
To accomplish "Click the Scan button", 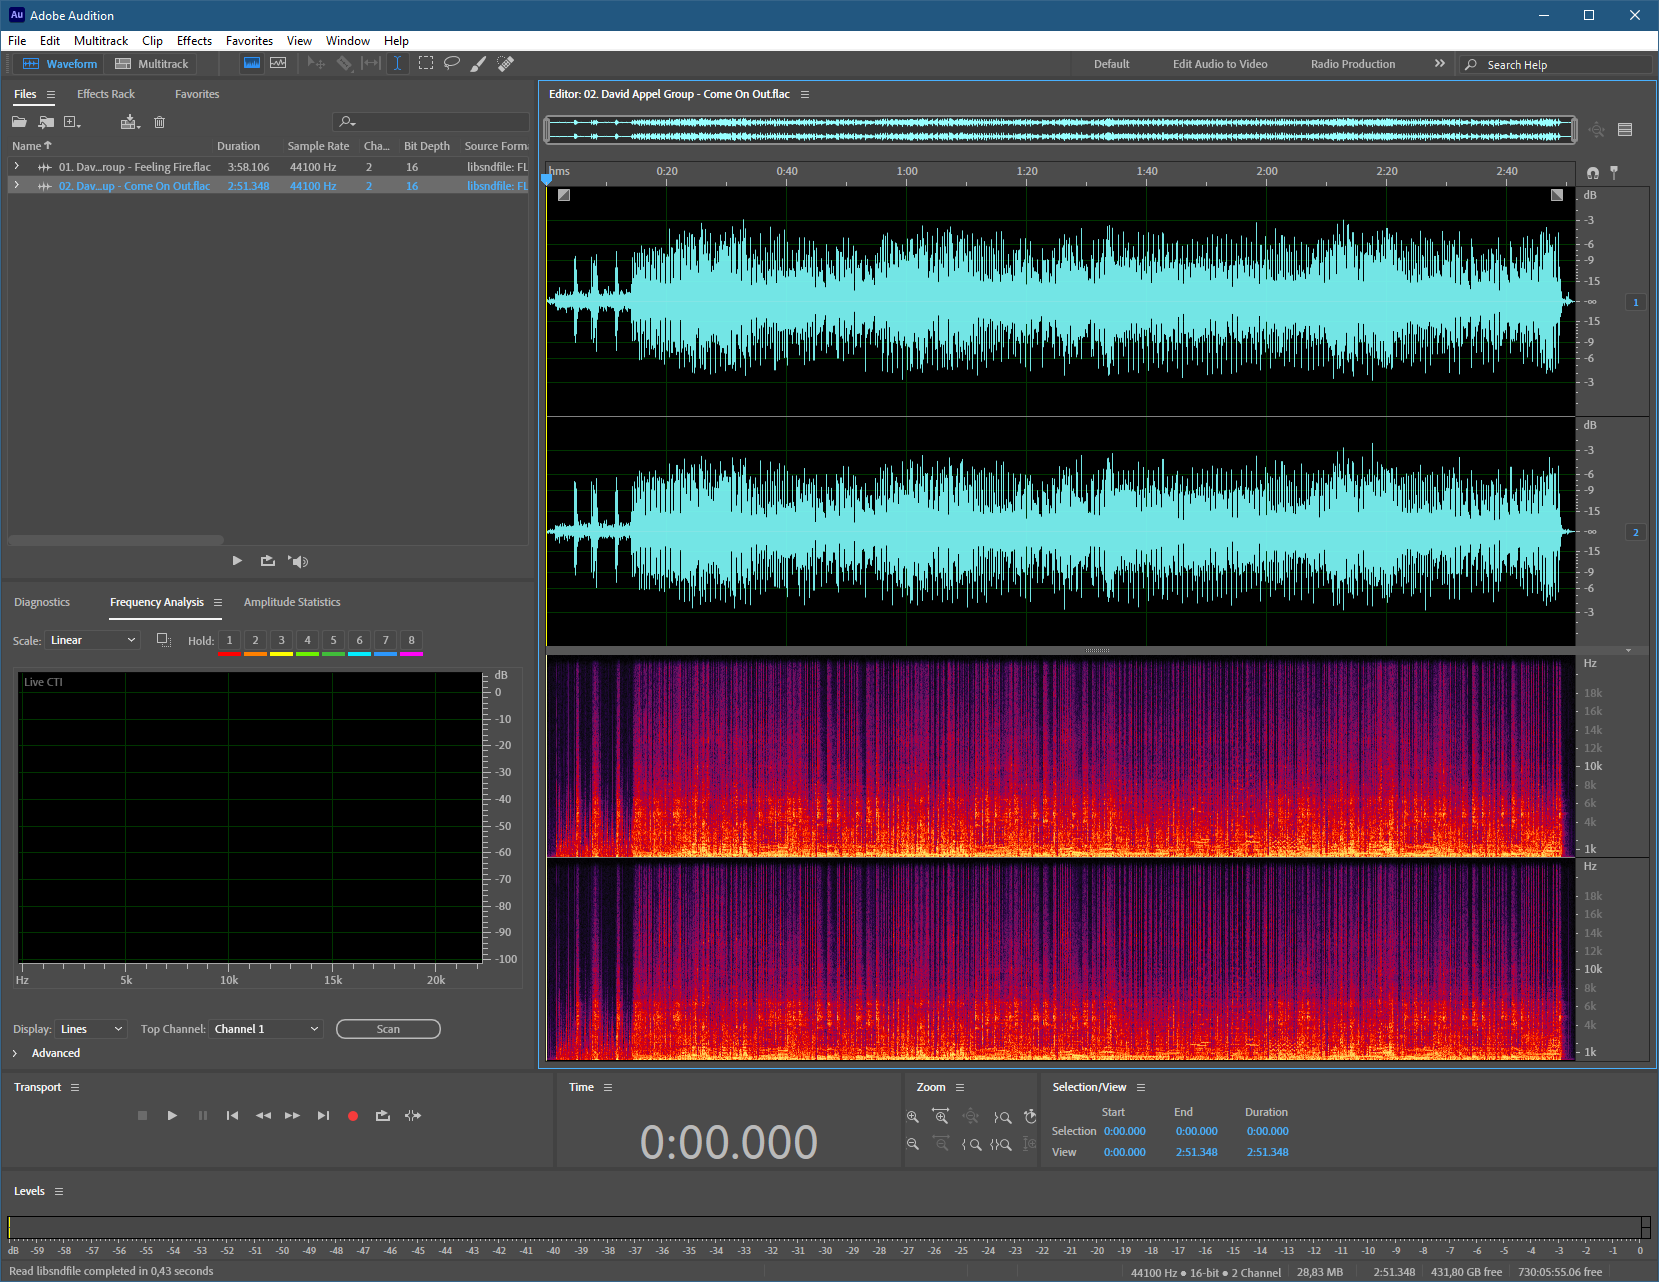I will pyautogui.click(x=388, y=1029).
